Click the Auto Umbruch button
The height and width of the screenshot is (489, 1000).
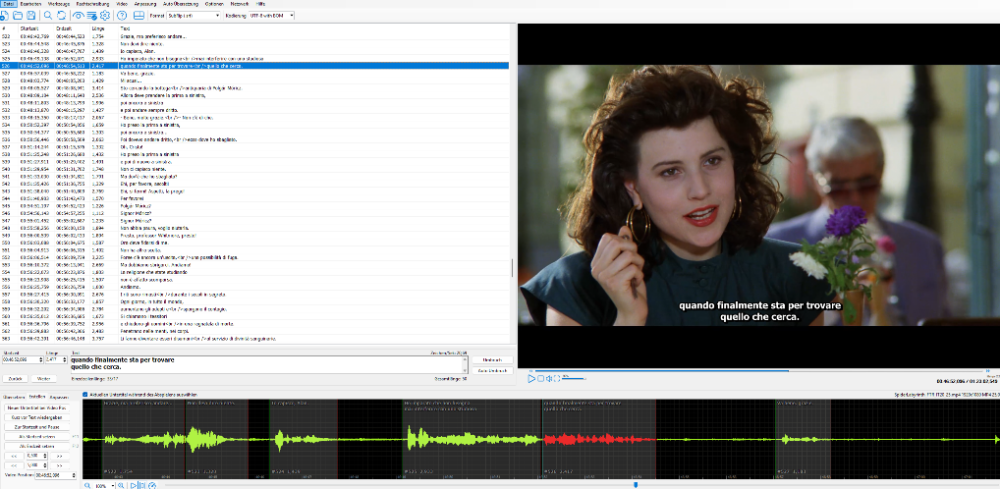pyautogui.click(x=492, y=370)
